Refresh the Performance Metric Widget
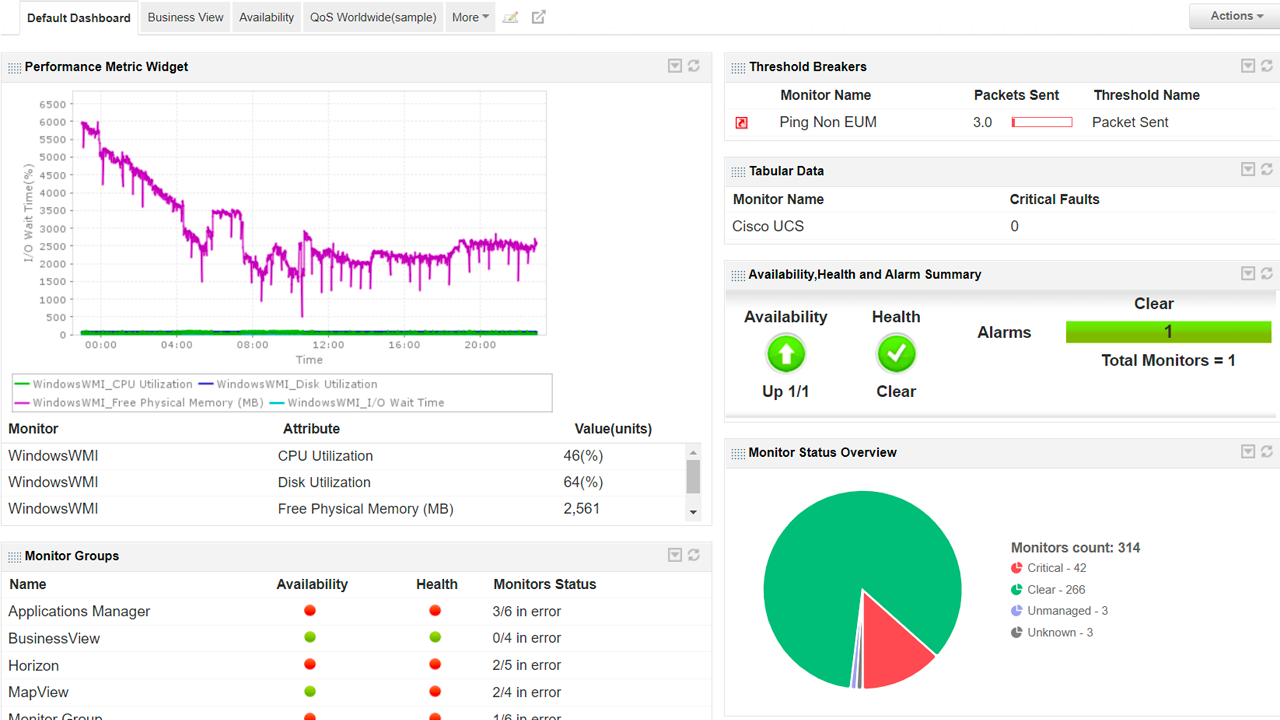 pos(694,66)
